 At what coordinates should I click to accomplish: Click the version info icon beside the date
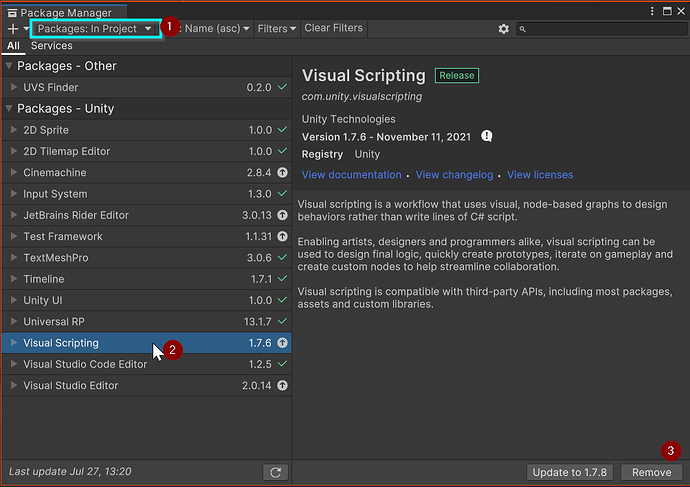(x=487, y=136)
